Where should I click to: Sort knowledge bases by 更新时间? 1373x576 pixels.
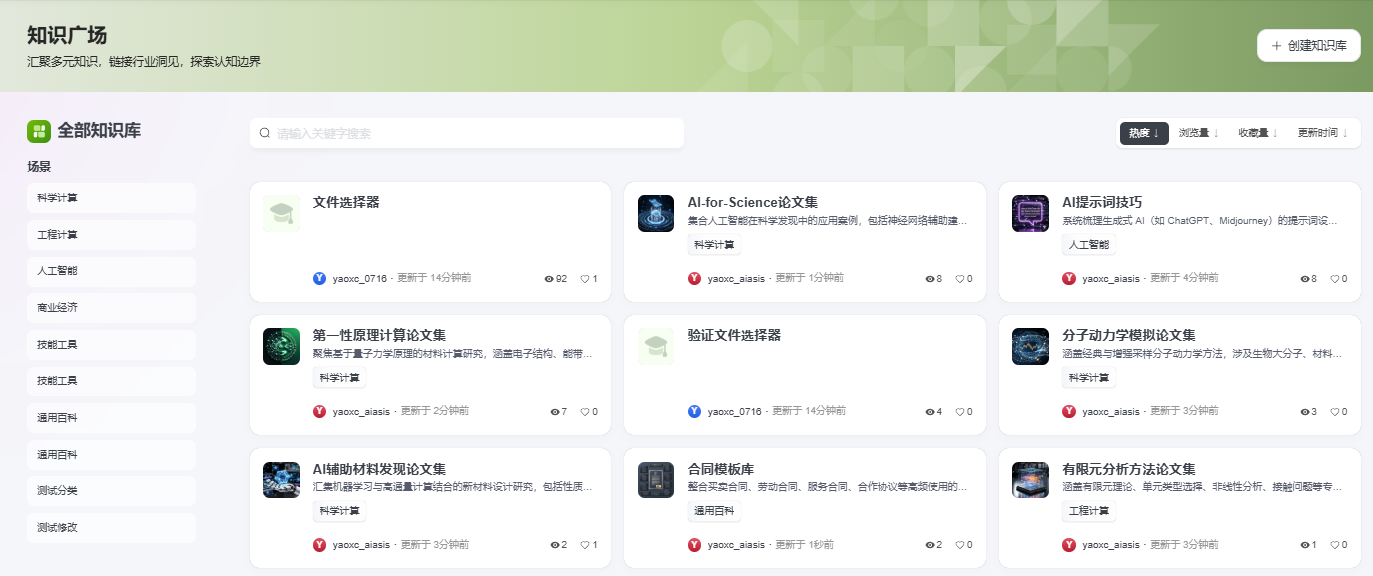click(x=1322, y=133)
